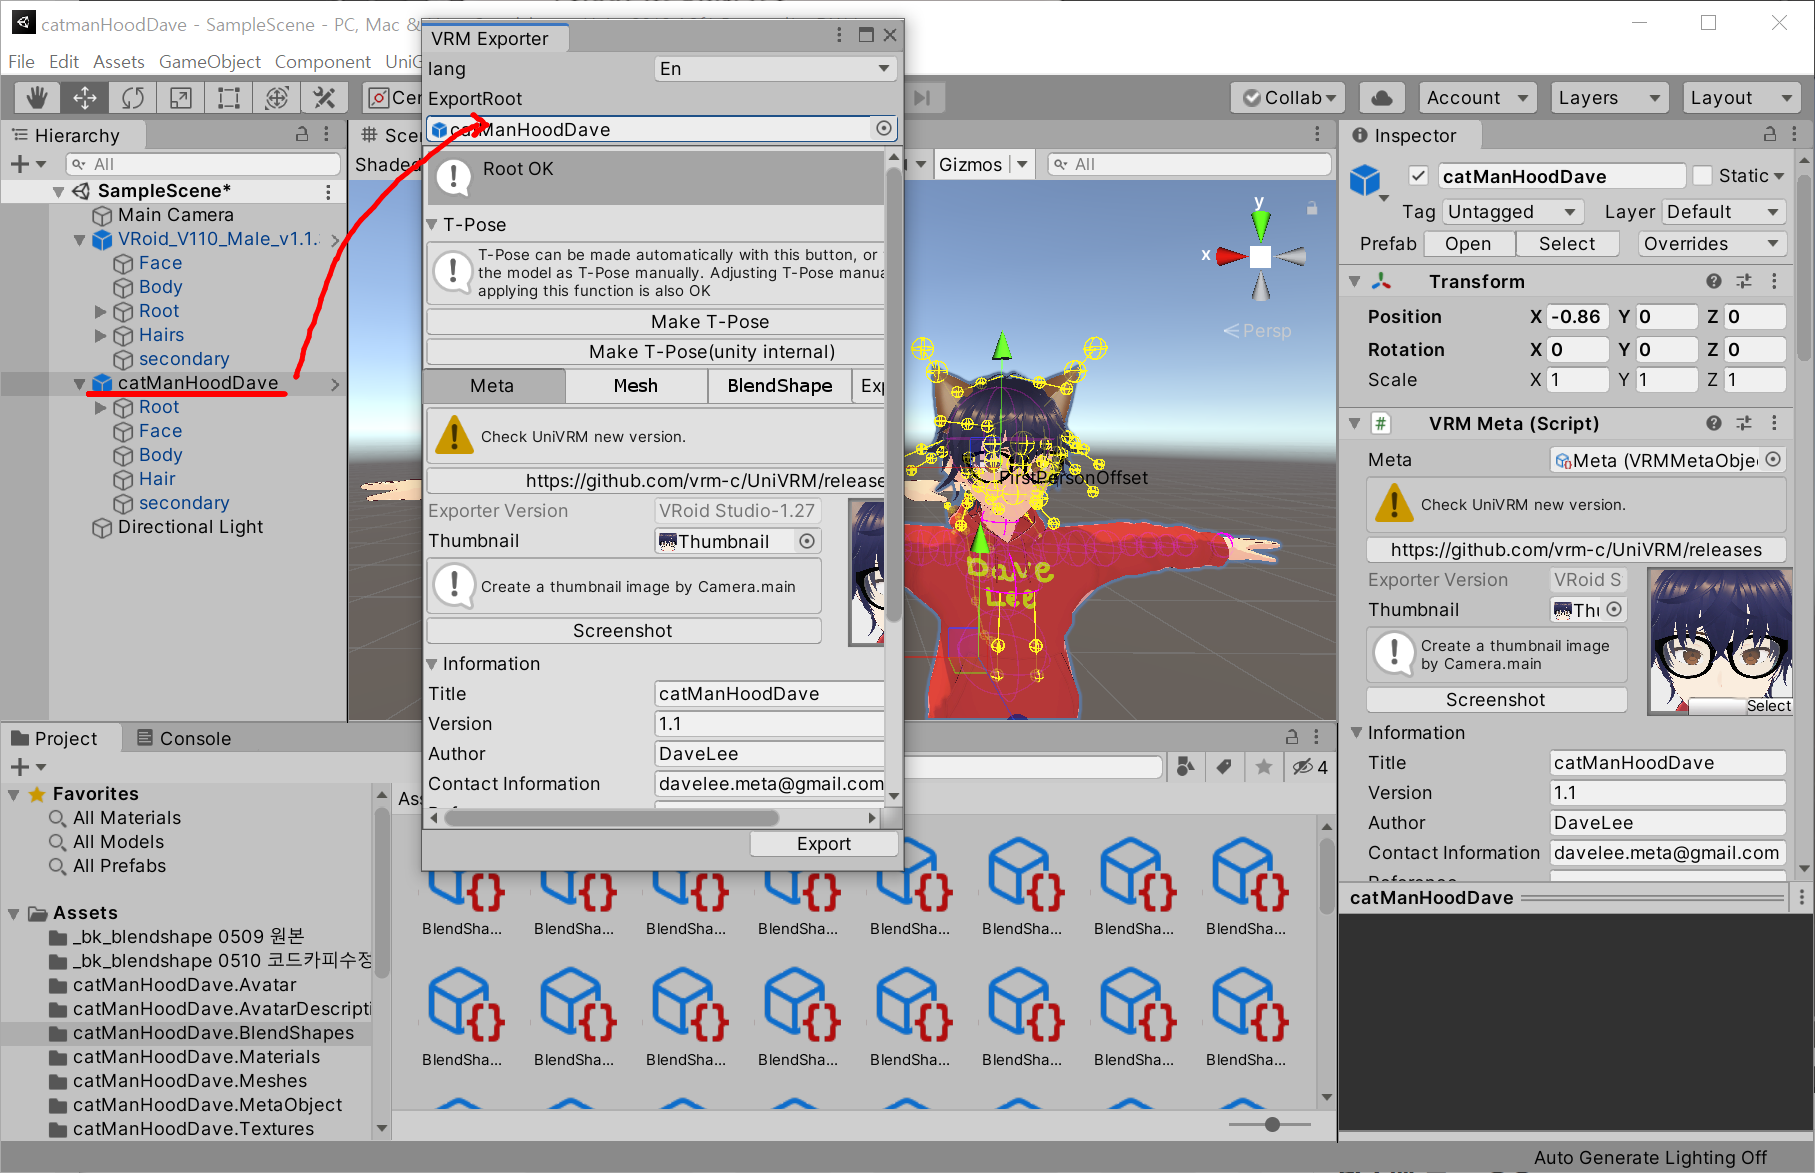
Task: Open the Account dropdown
Action: click(x=1477, y=97)
